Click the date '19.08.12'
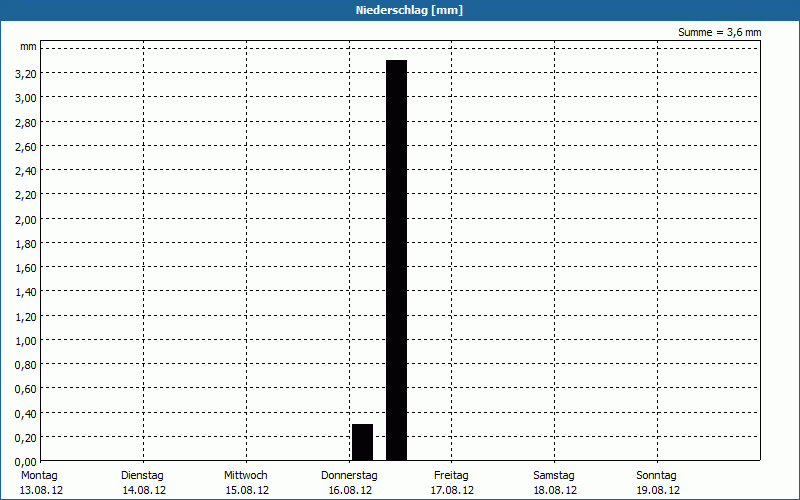Image resolution: width=800 pixels, height=500 pixels. point(658,491)
